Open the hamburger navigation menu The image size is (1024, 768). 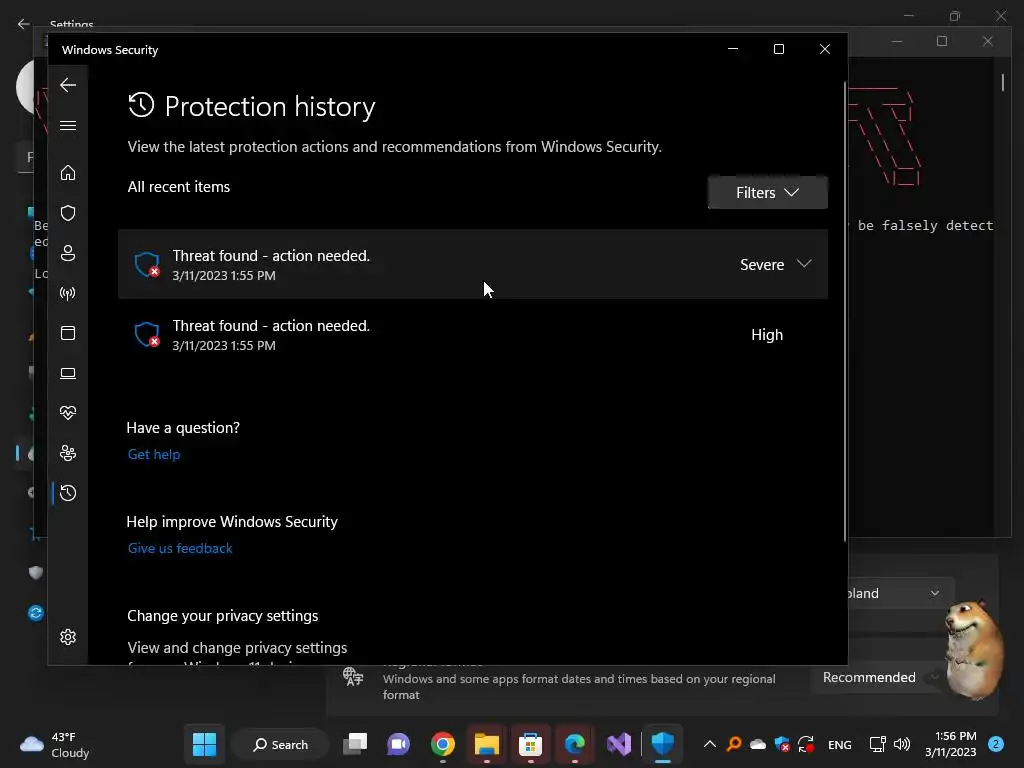tap(68, 125)
